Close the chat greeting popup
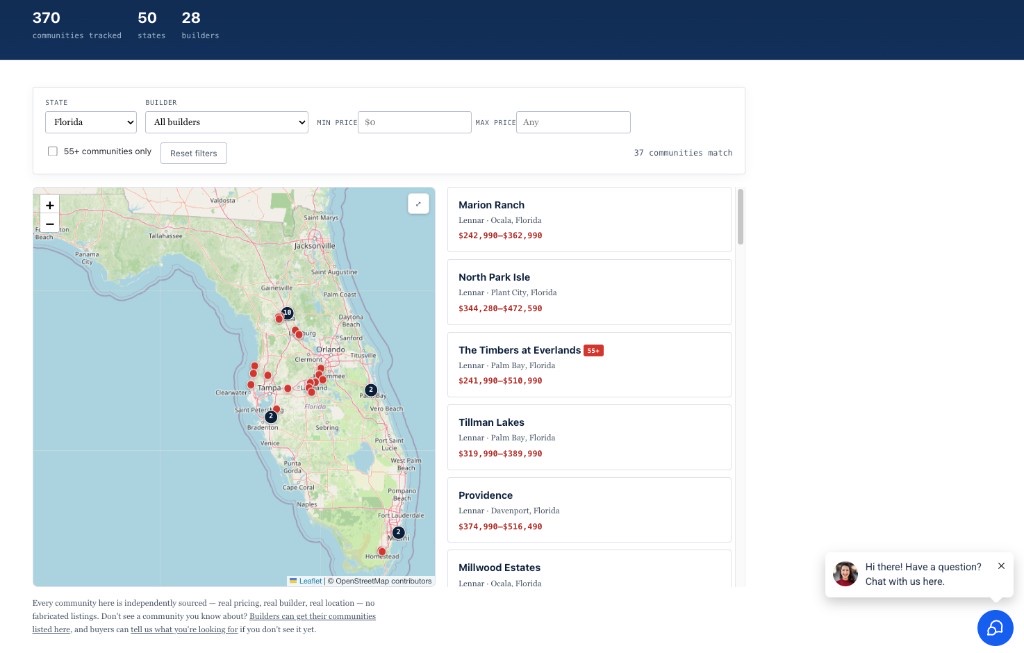Screen dimensions: 1024x653 tap(1001, 566)
